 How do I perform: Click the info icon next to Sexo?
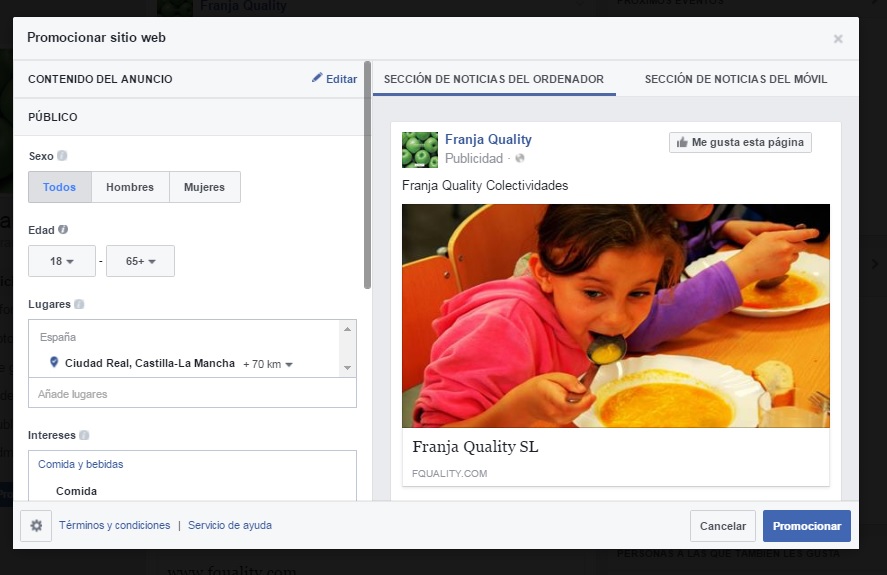click(x=62, y=156)
